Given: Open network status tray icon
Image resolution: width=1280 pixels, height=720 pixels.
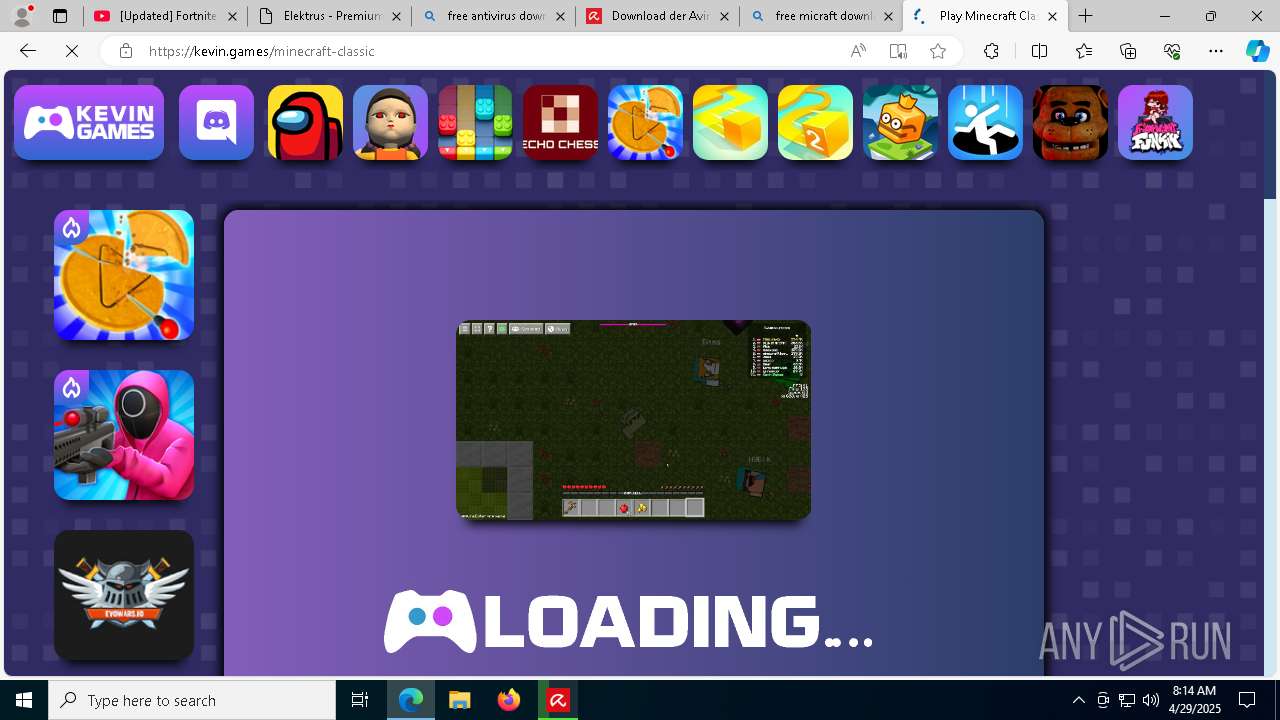Looking at the screenshot, I should tap(1126, 700).
